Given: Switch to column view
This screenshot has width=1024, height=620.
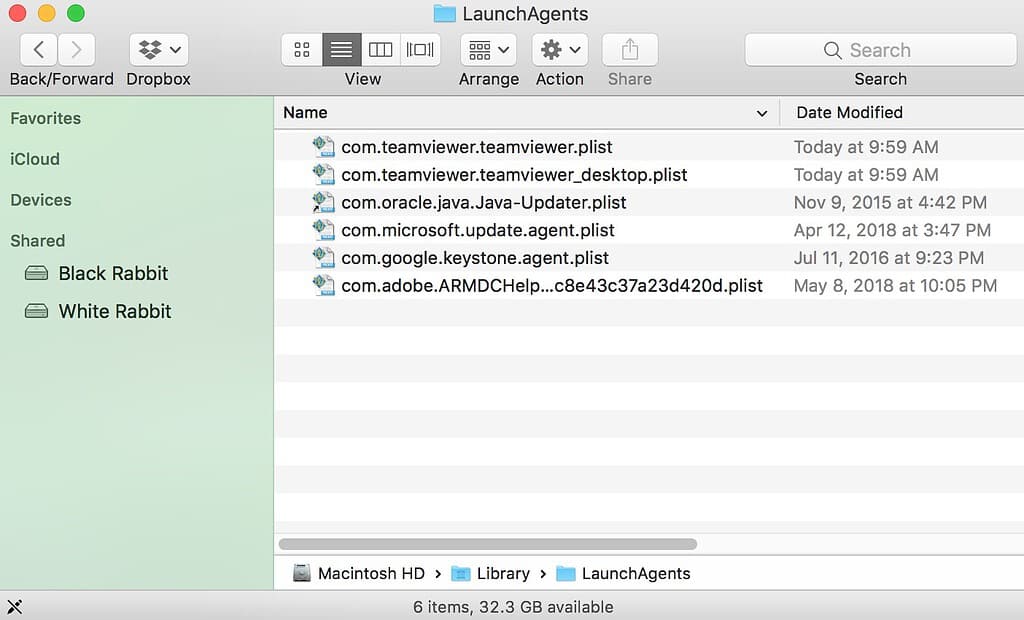Looking at the screenshot, I should 380,49.
